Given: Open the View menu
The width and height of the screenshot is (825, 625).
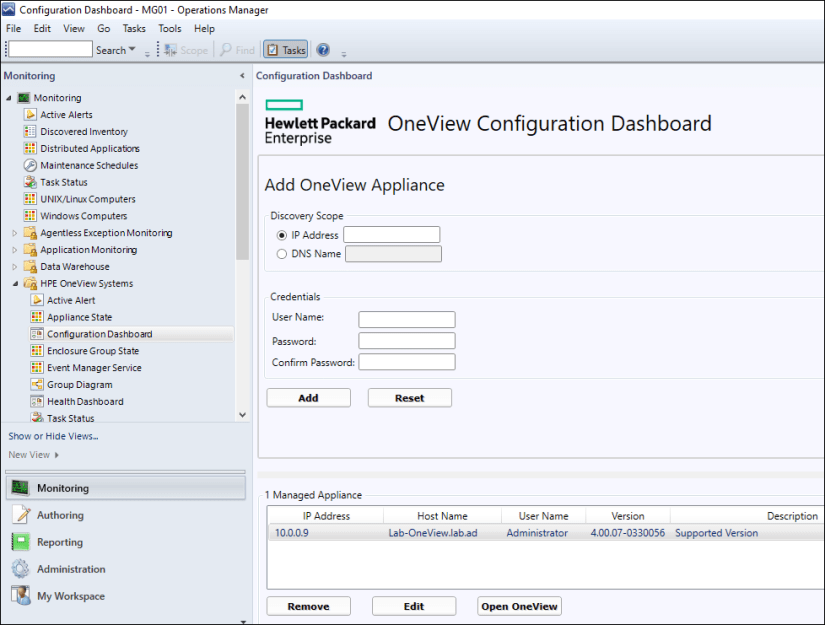Looking at the screenshot, I should point(74,28).
